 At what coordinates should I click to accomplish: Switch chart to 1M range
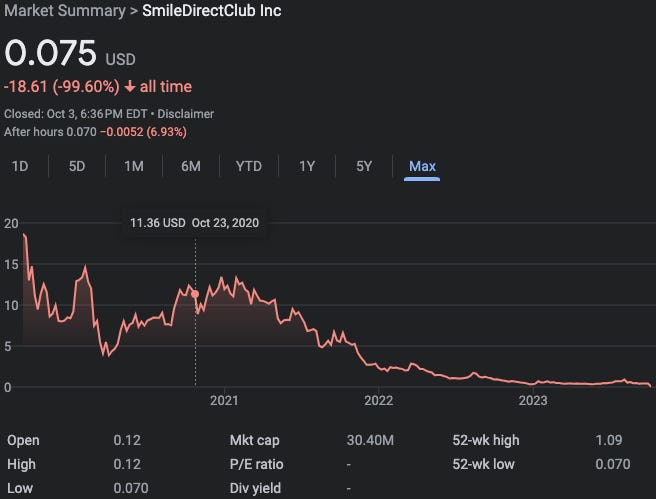coord(134,166)
